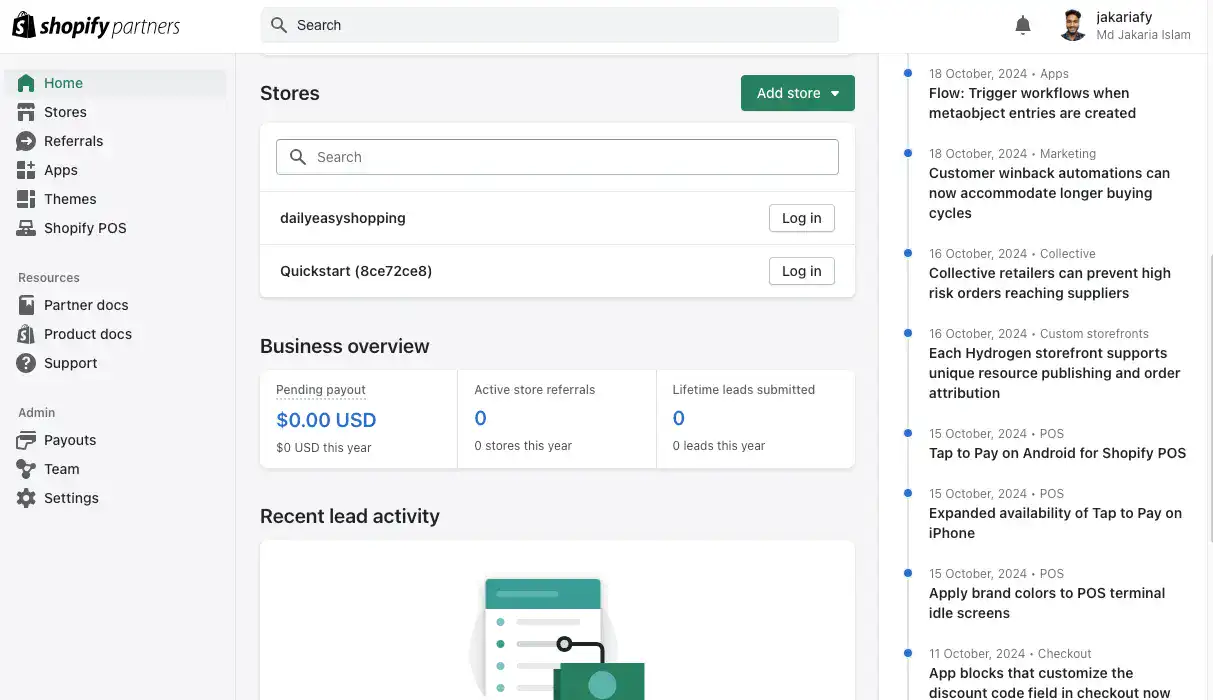Open Settings admin page
Screen dimensions: 1213x700
coord(115,498)
